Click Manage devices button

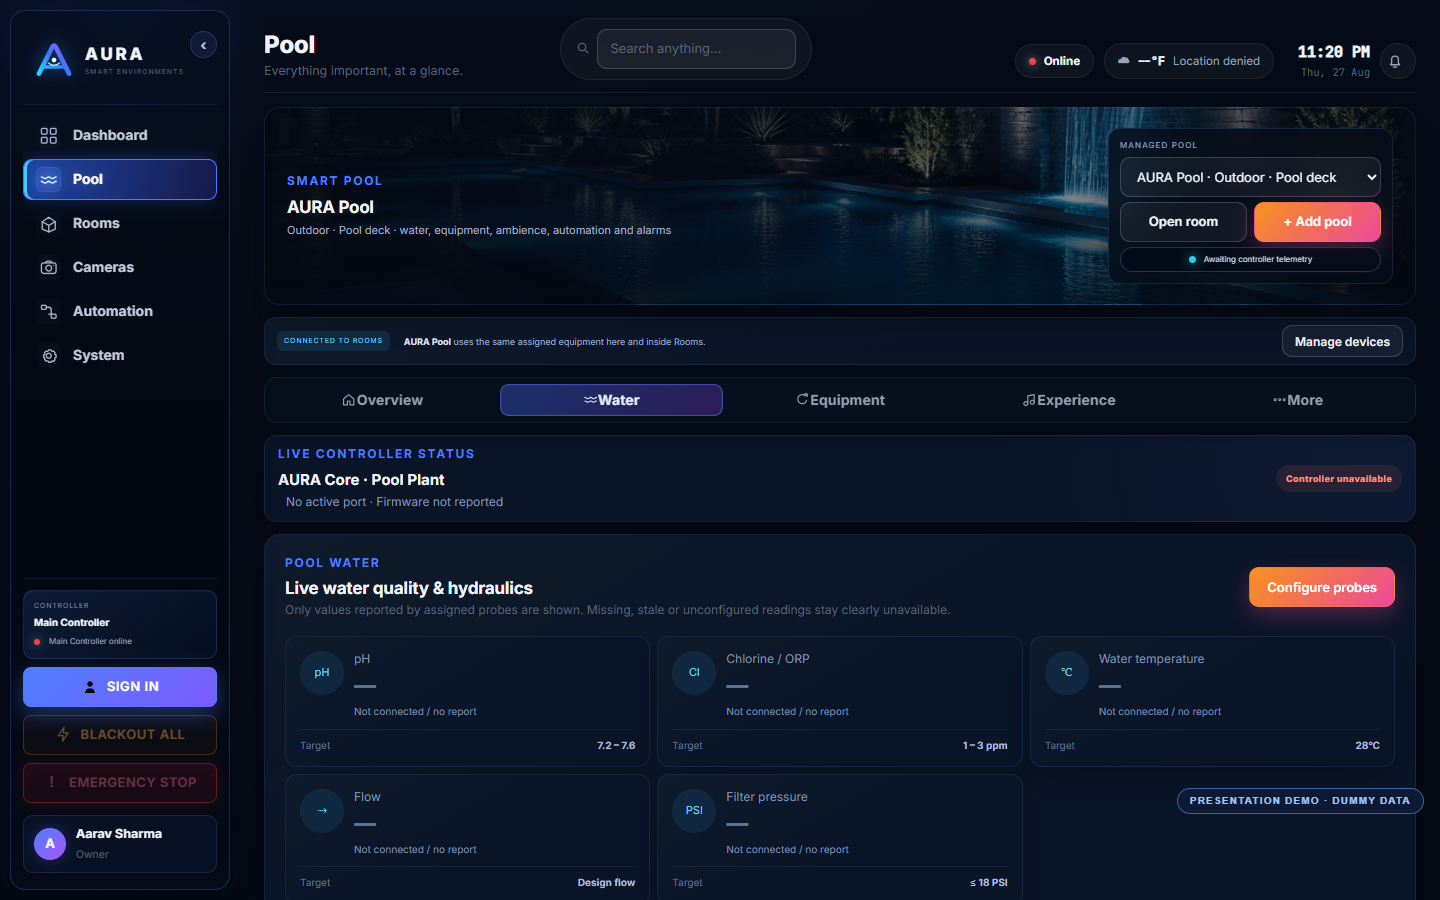(1342, 342)
